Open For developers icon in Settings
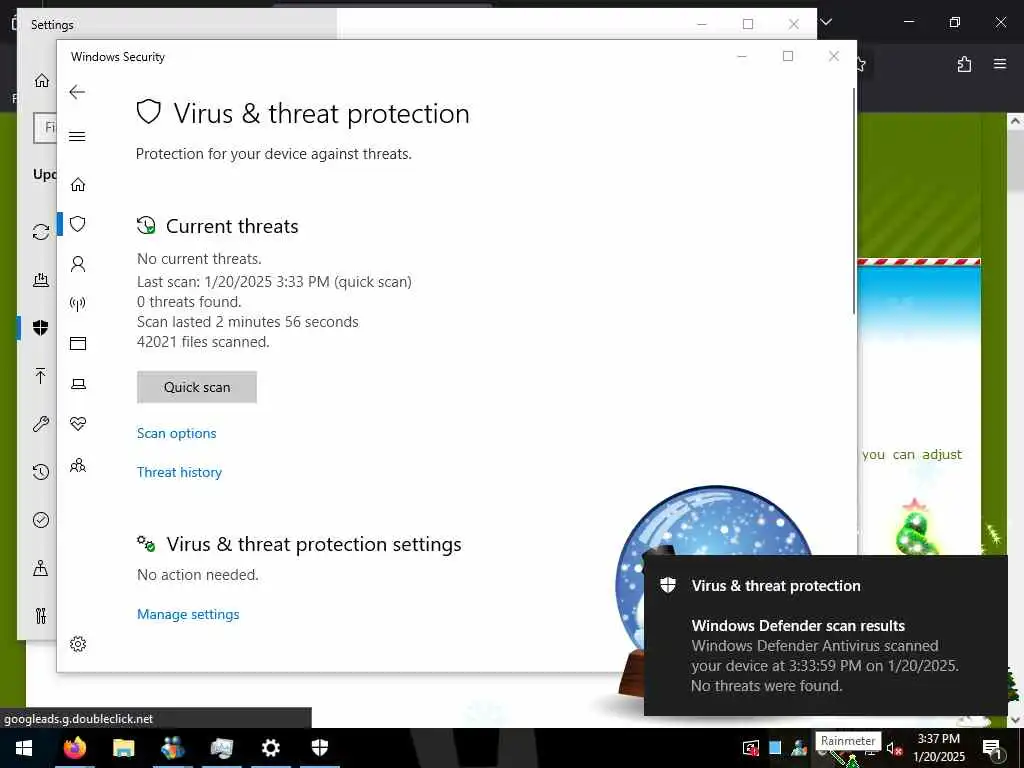 pyautogui.click(x=40, y=616)
